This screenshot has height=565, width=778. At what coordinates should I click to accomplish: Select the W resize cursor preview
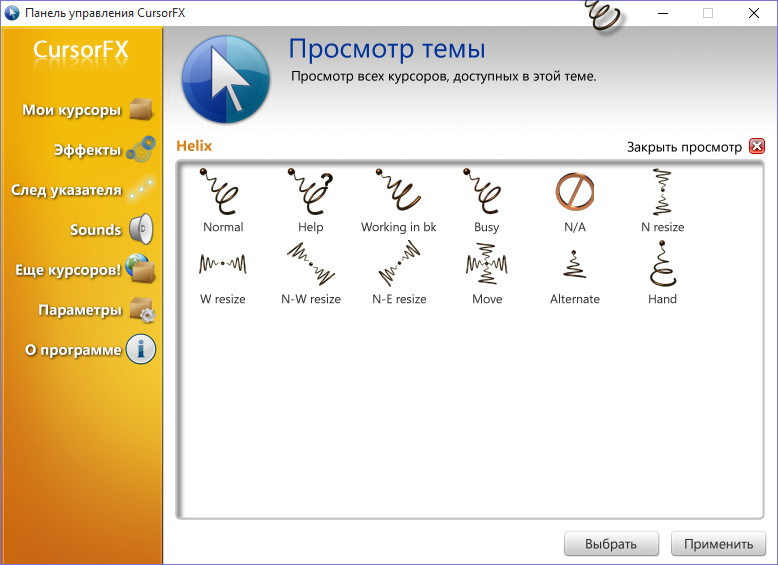click(x=223, y=263)
